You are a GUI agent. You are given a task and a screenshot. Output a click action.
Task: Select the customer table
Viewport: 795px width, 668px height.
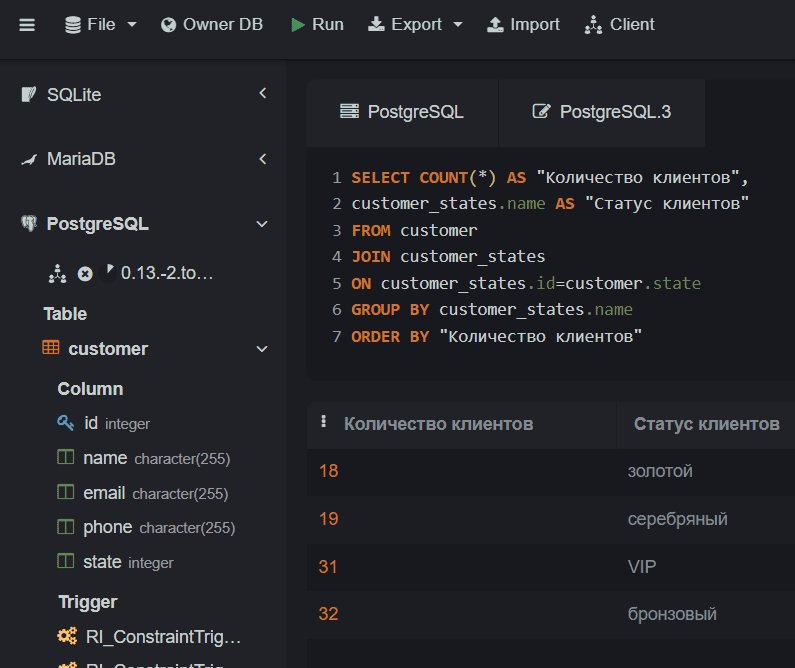tap(108, 349)
